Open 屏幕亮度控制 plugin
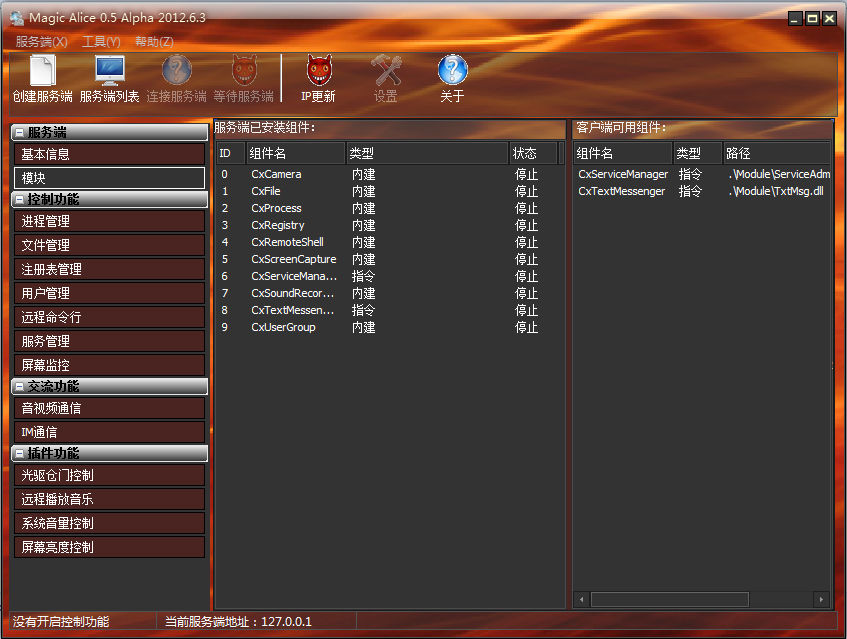Image resolution: width=847 pixels, height=639 pixels. [110, 547]
